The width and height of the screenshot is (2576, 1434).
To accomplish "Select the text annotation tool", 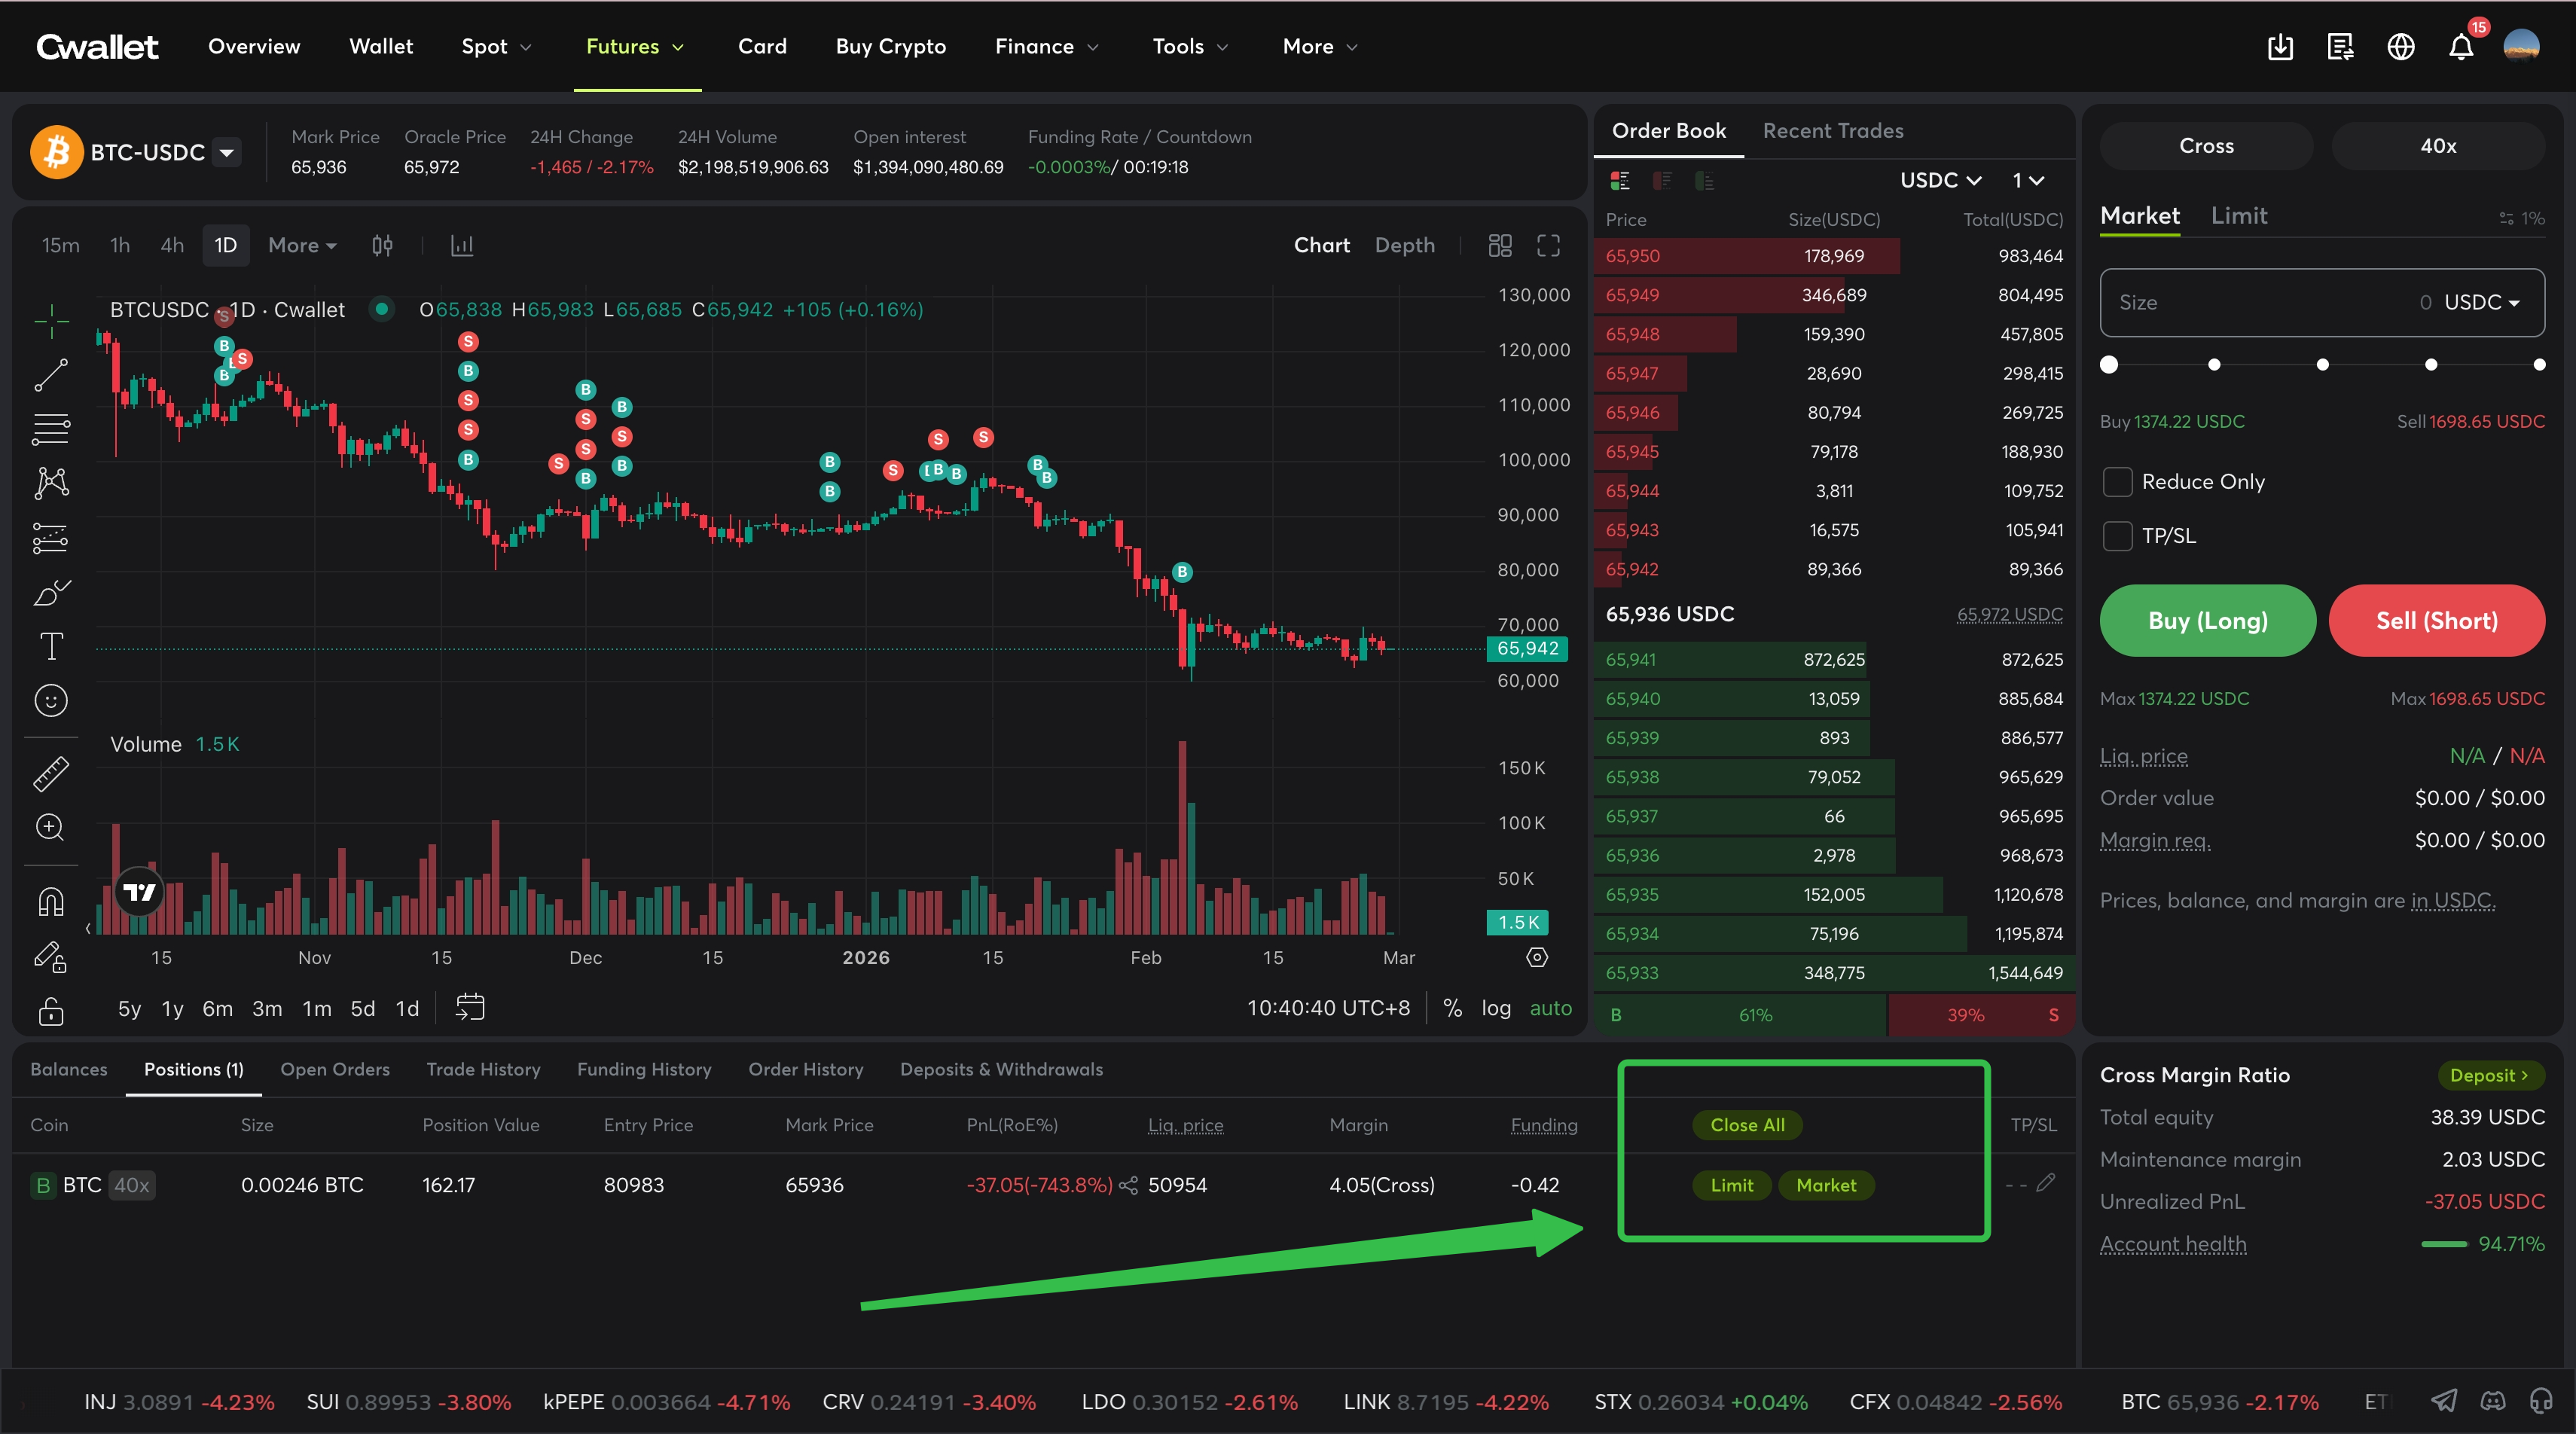I will pos(51,646).
